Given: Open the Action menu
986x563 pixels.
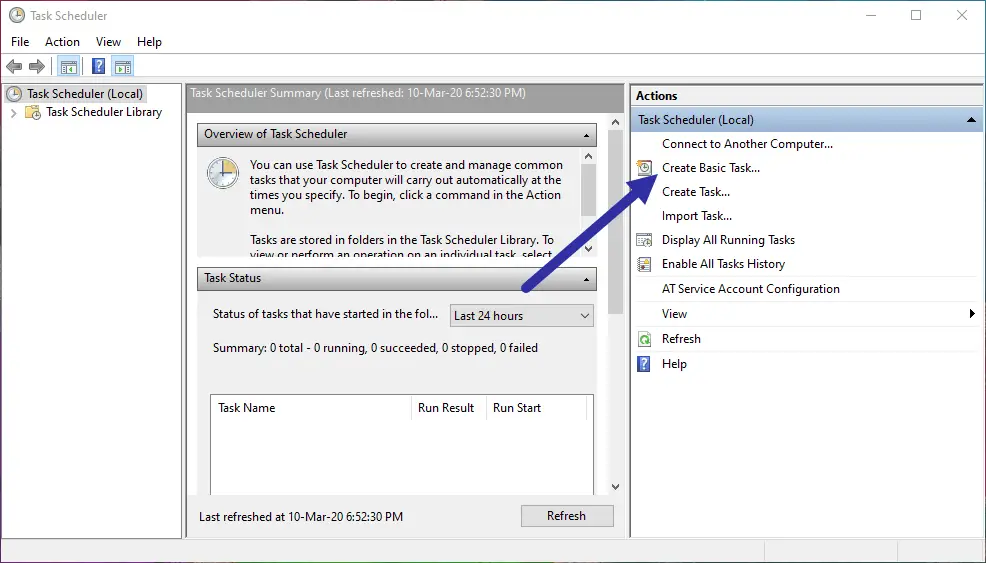Looking at the screenshot, I should (x=62, y=42).
